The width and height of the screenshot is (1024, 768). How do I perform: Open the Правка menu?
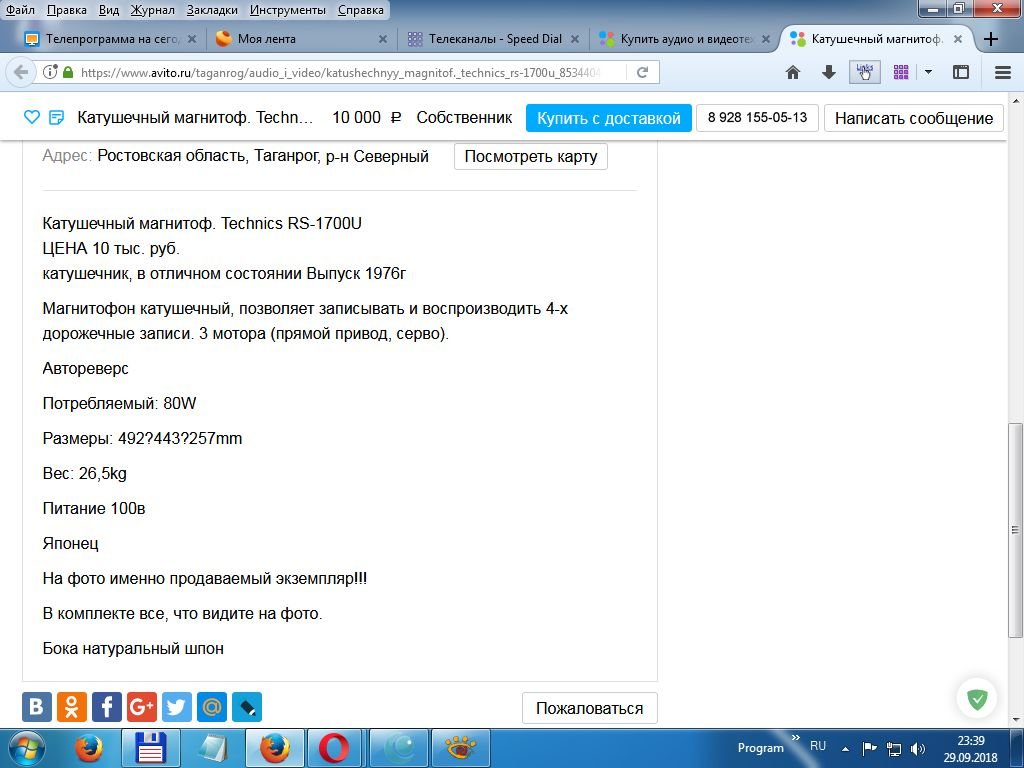point(67,10)
